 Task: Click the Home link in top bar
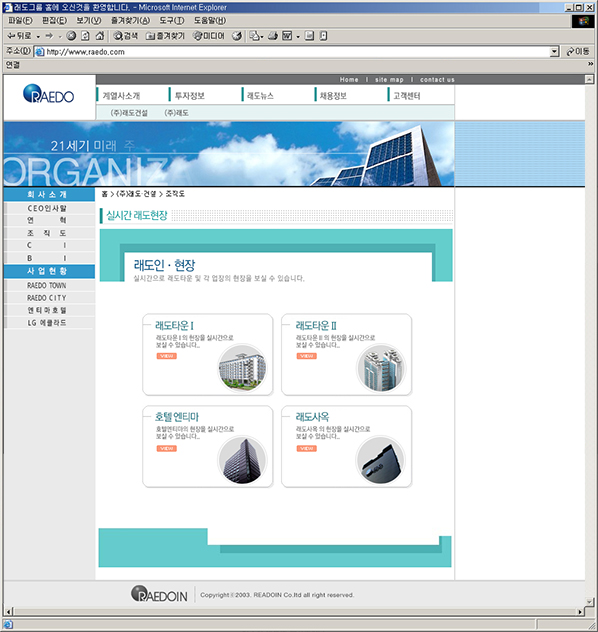[x=349, y=79]
